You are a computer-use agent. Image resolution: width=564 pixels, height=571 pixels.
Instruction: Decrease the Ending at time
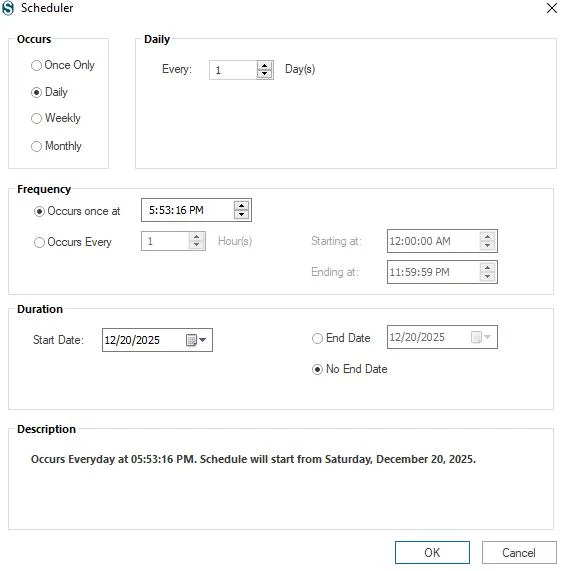[487, 276]
